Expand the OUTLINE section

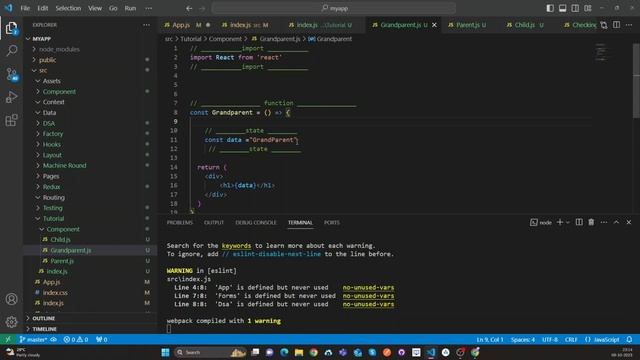44,318
